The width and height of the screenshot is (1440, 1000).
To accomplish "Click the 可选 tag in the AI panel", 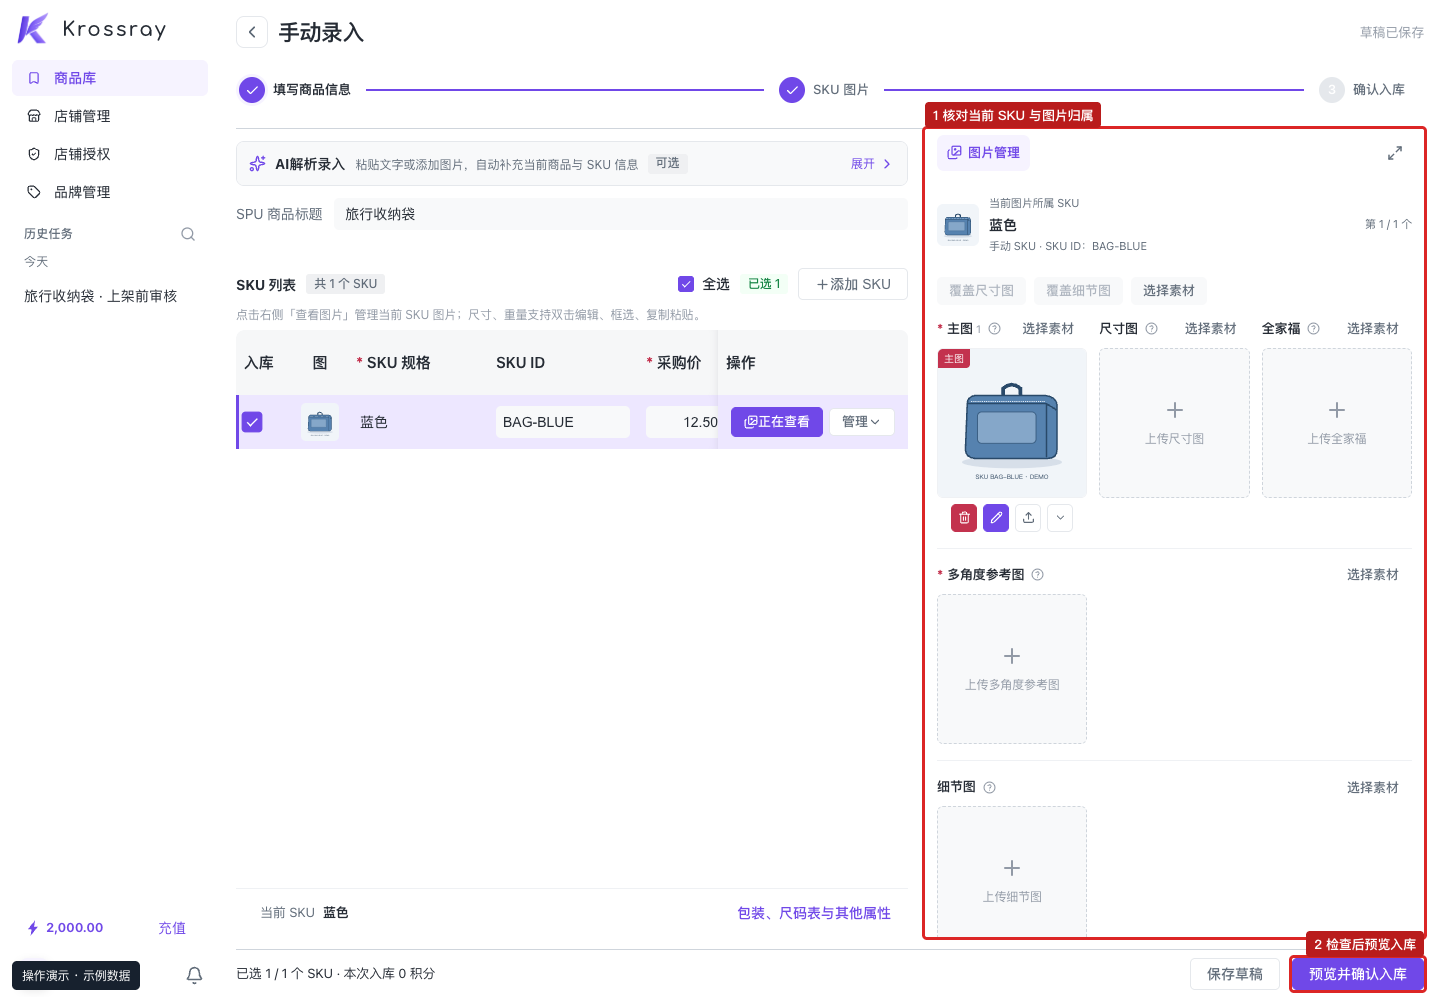I will (x=668, y=164).
